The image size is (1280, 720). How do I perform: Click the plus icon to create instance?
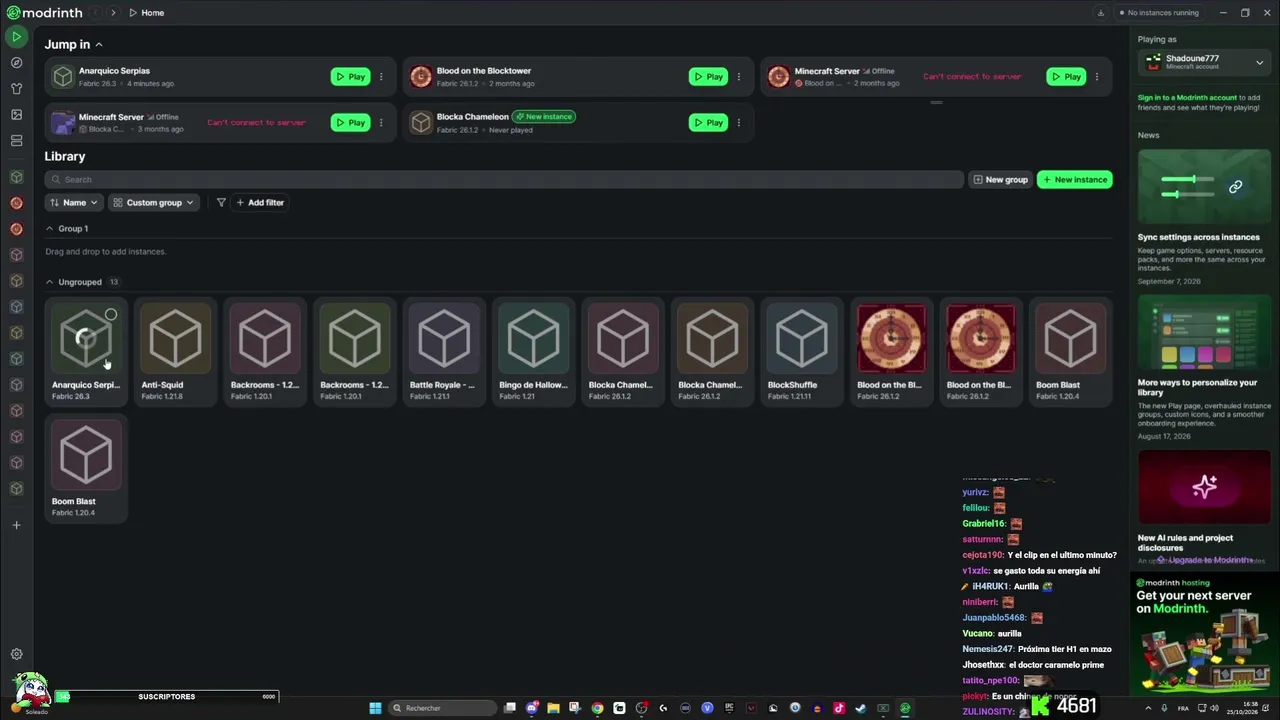pos(16,525)
